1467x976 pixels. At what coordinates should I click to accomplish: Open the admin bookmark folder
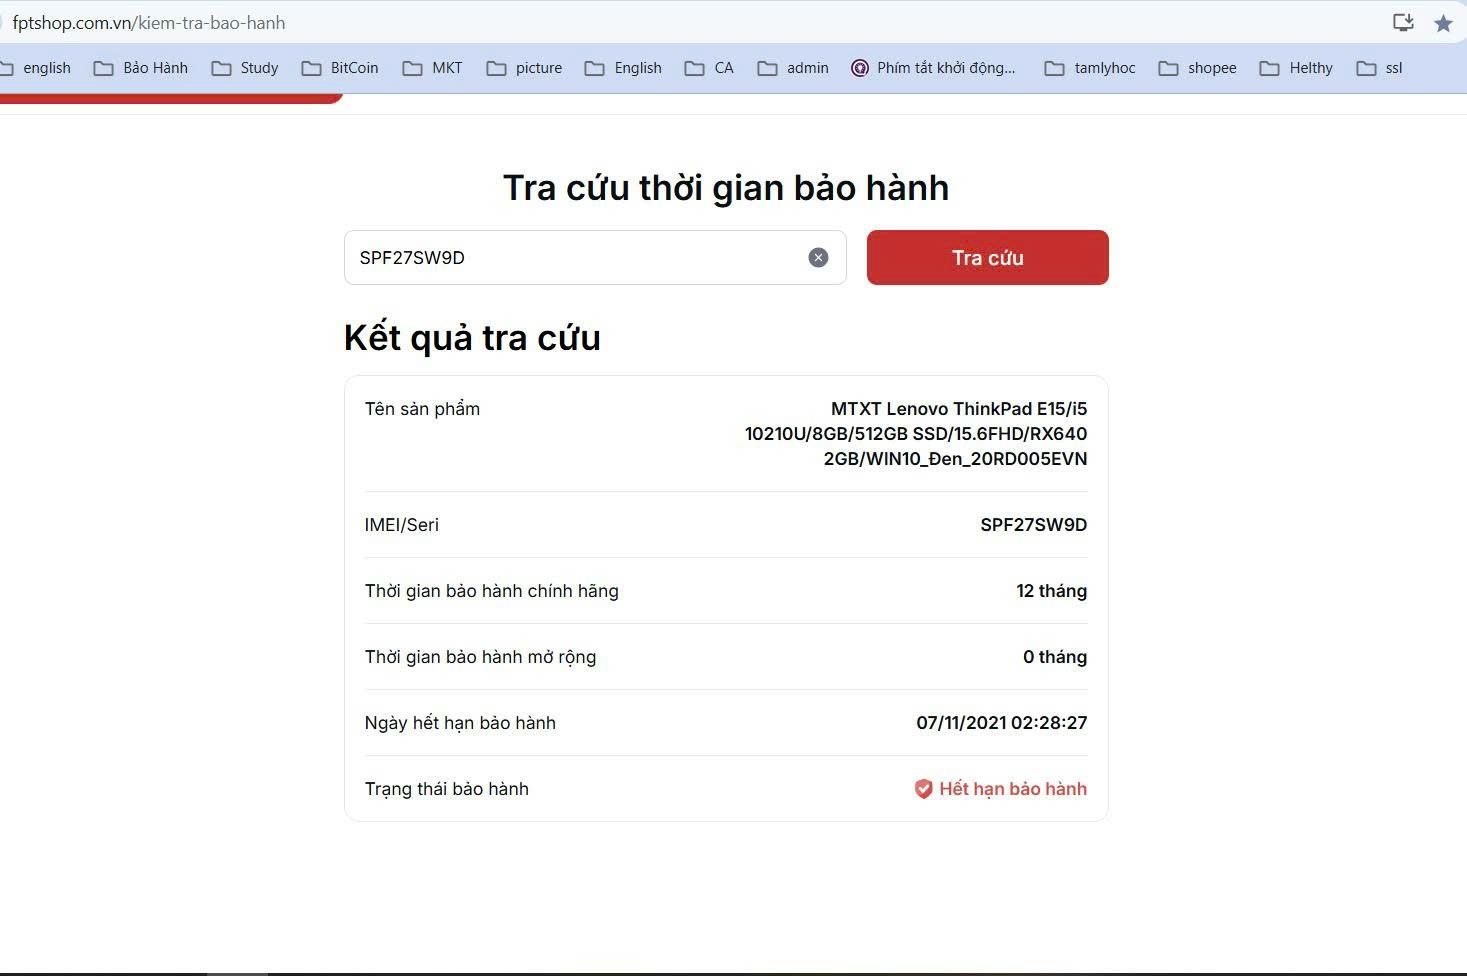pos(793,68)
